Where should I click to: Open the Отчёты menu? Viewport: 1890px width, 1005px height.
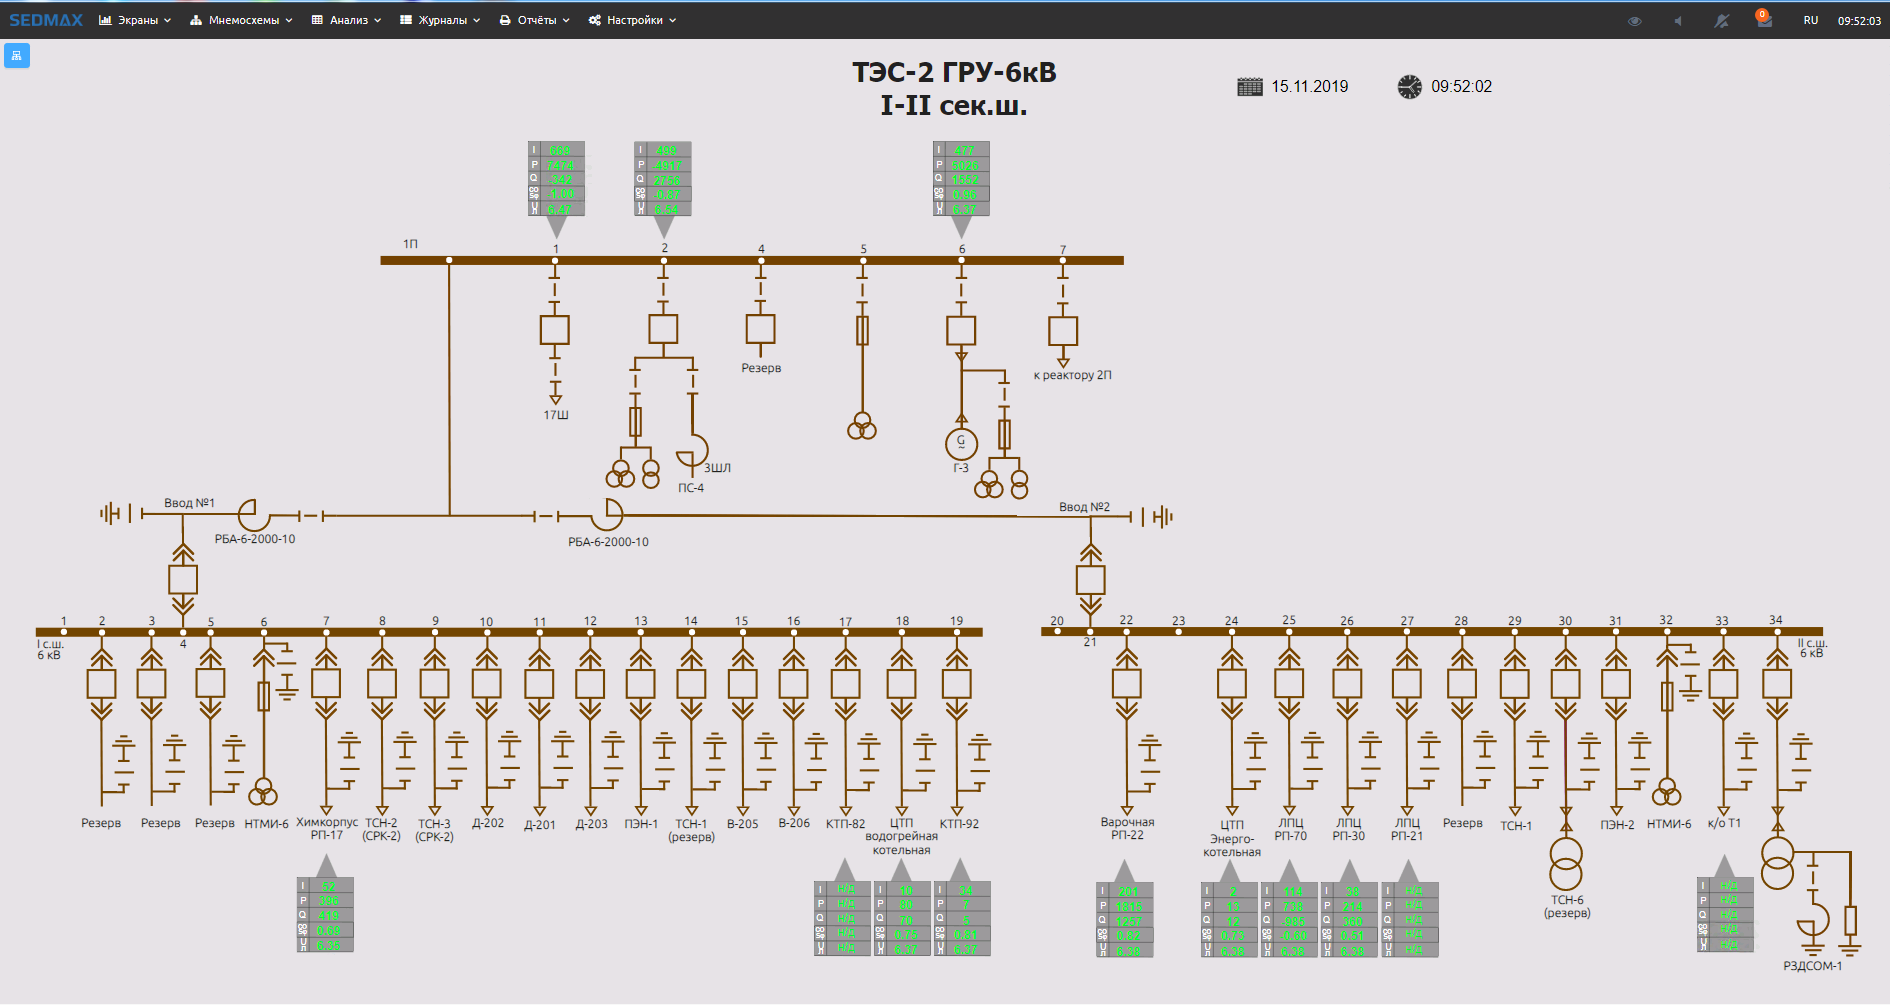pos(534,20)
